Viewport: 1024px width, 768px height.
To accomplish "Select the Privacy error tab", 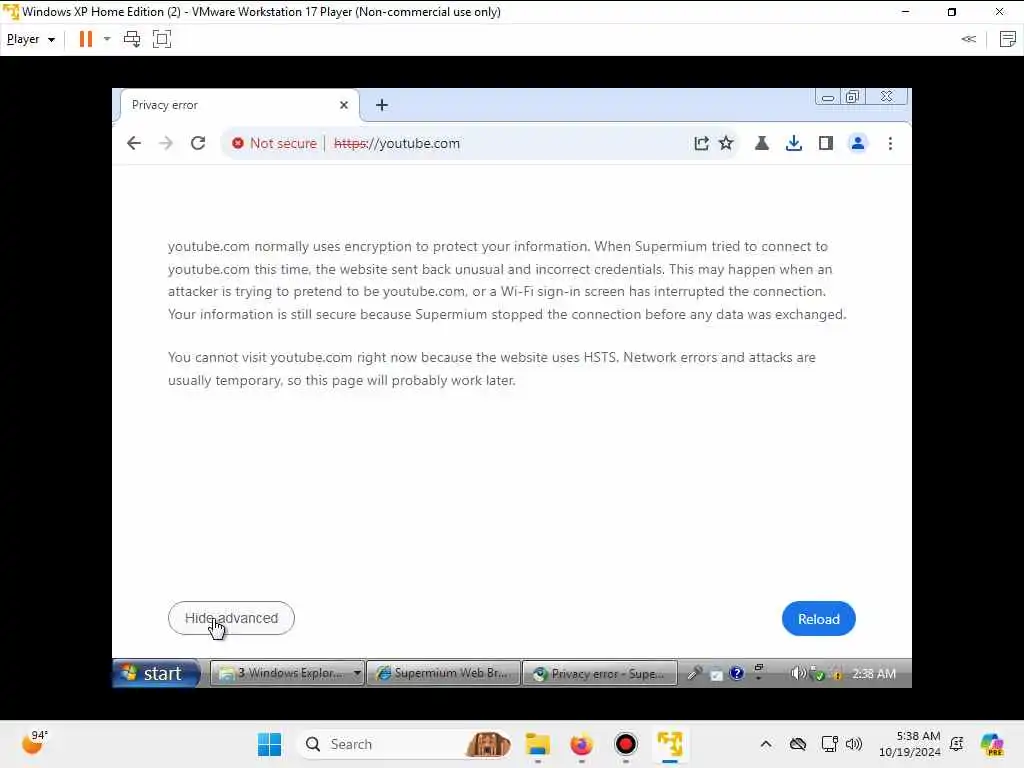I will [x=239, y=105].
